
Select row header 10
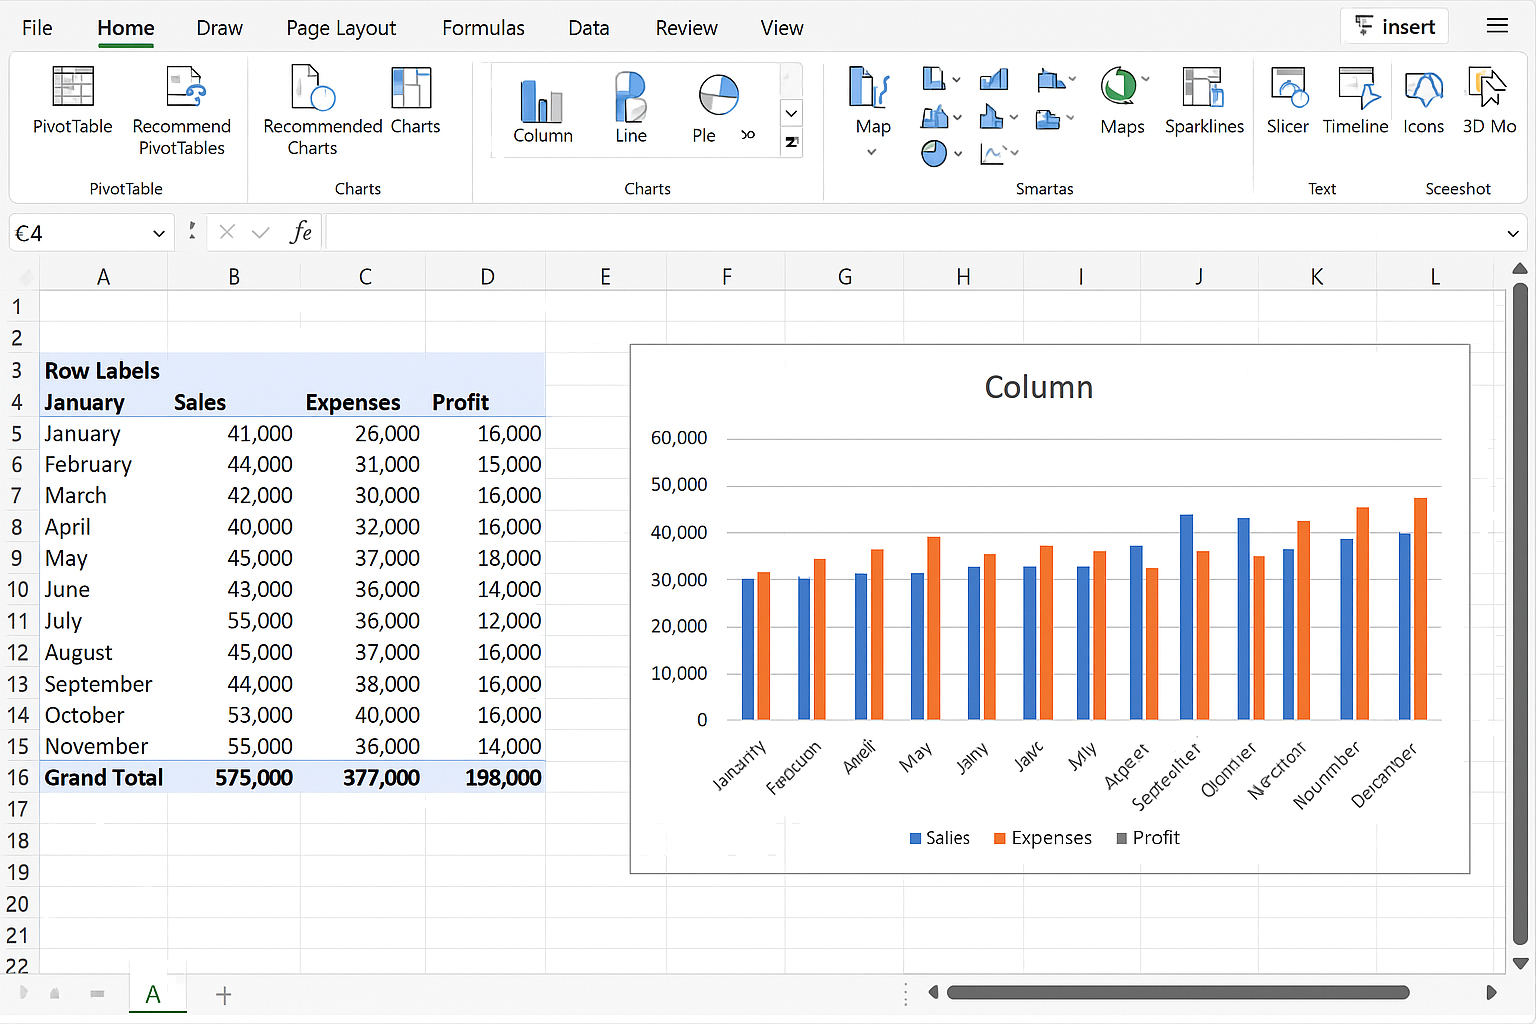[18, 590]
